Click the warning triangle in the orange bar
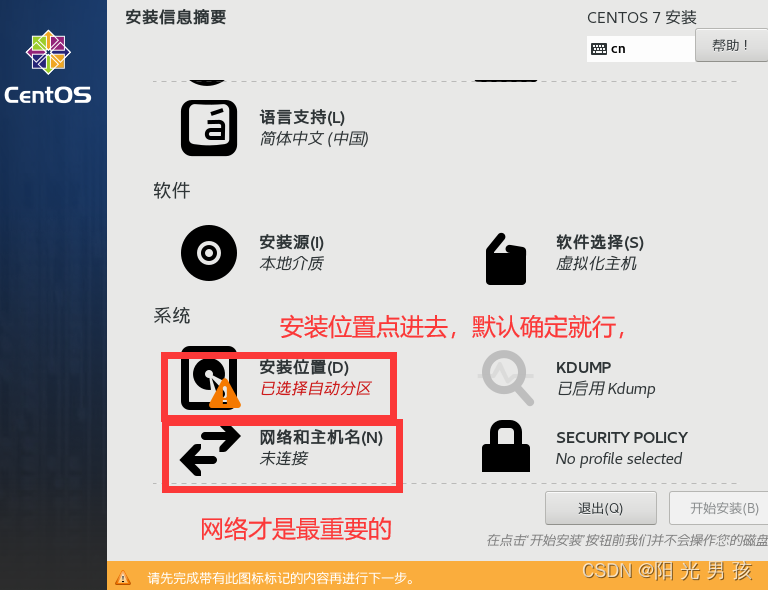Viewport: 768px width, 590px height. (123, 578)
